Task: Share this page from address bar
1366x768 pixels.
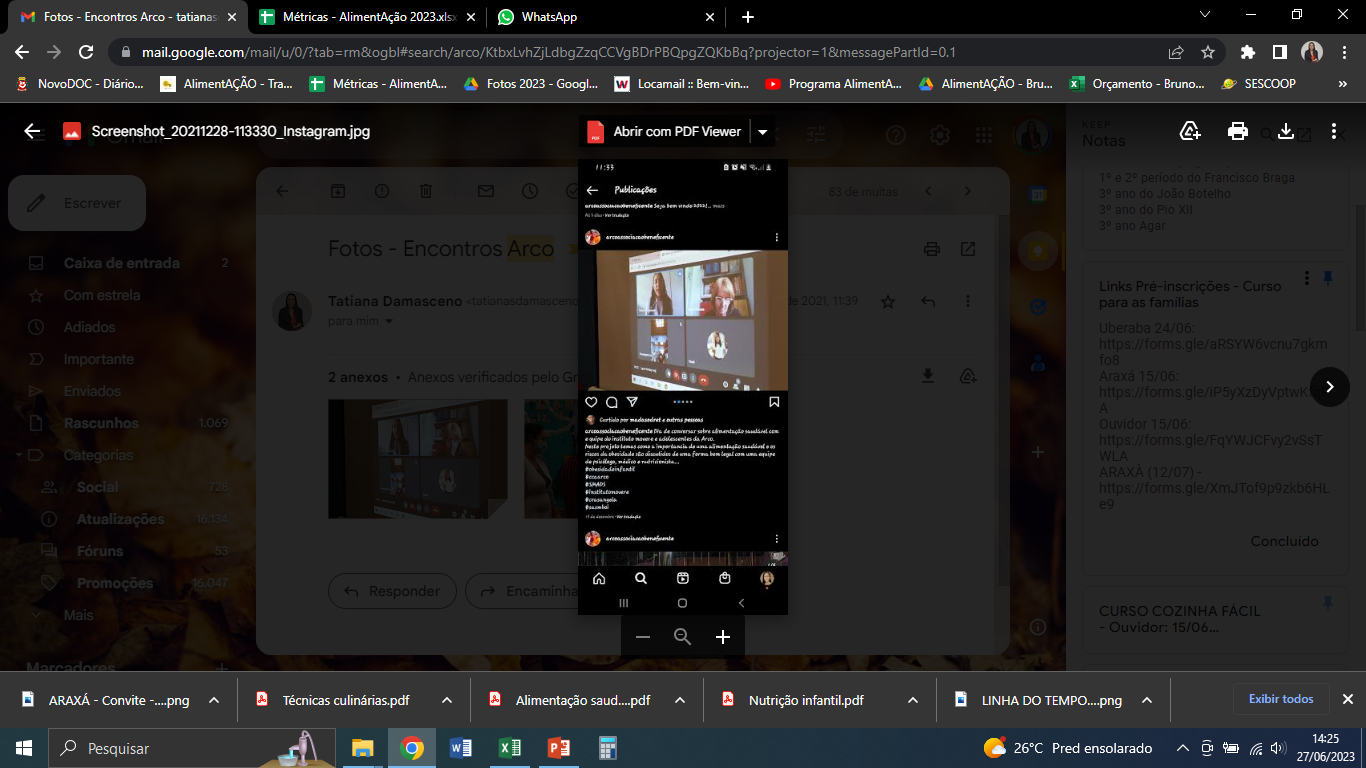Action: pos(1176,52)
